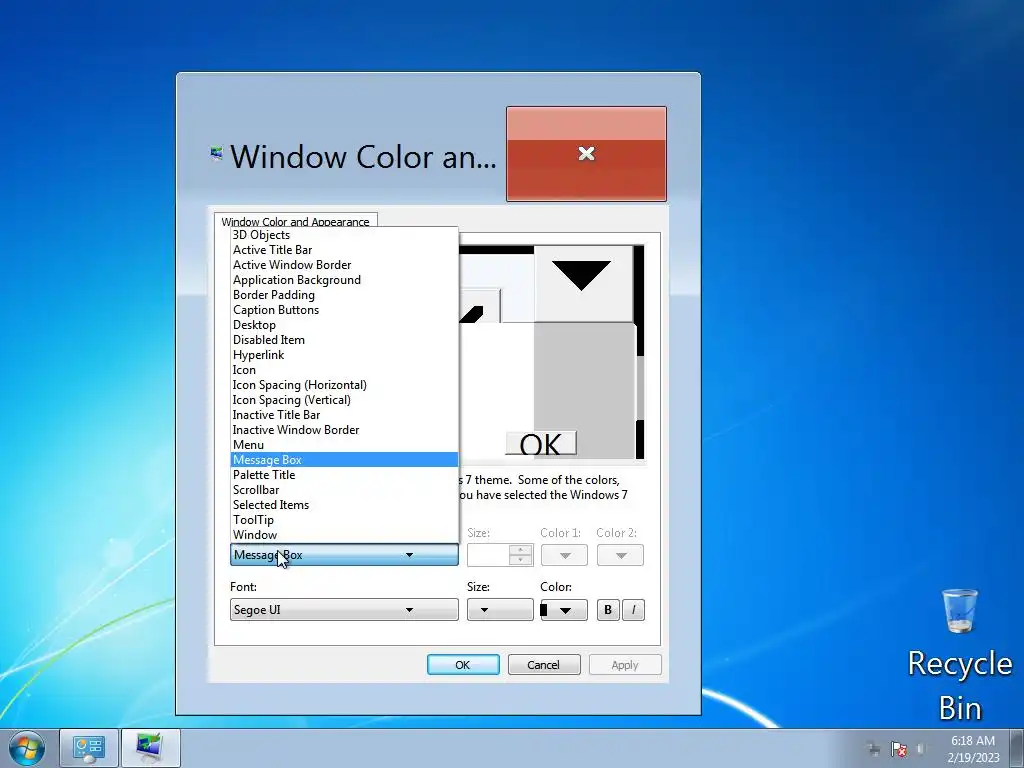Image resolution: width=1024 pixels, height=768 pixels.
Task: Select Palette Title option
Action: [344, 475]
